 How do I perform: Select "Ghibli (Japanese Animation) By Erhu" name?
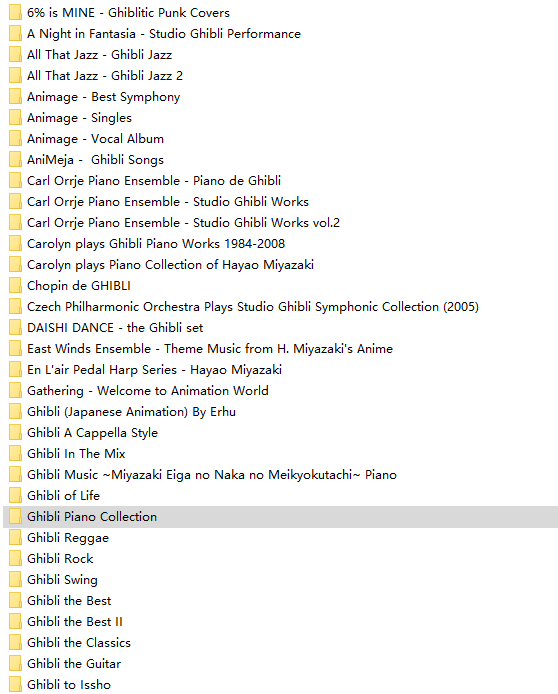tap(131, 412)
